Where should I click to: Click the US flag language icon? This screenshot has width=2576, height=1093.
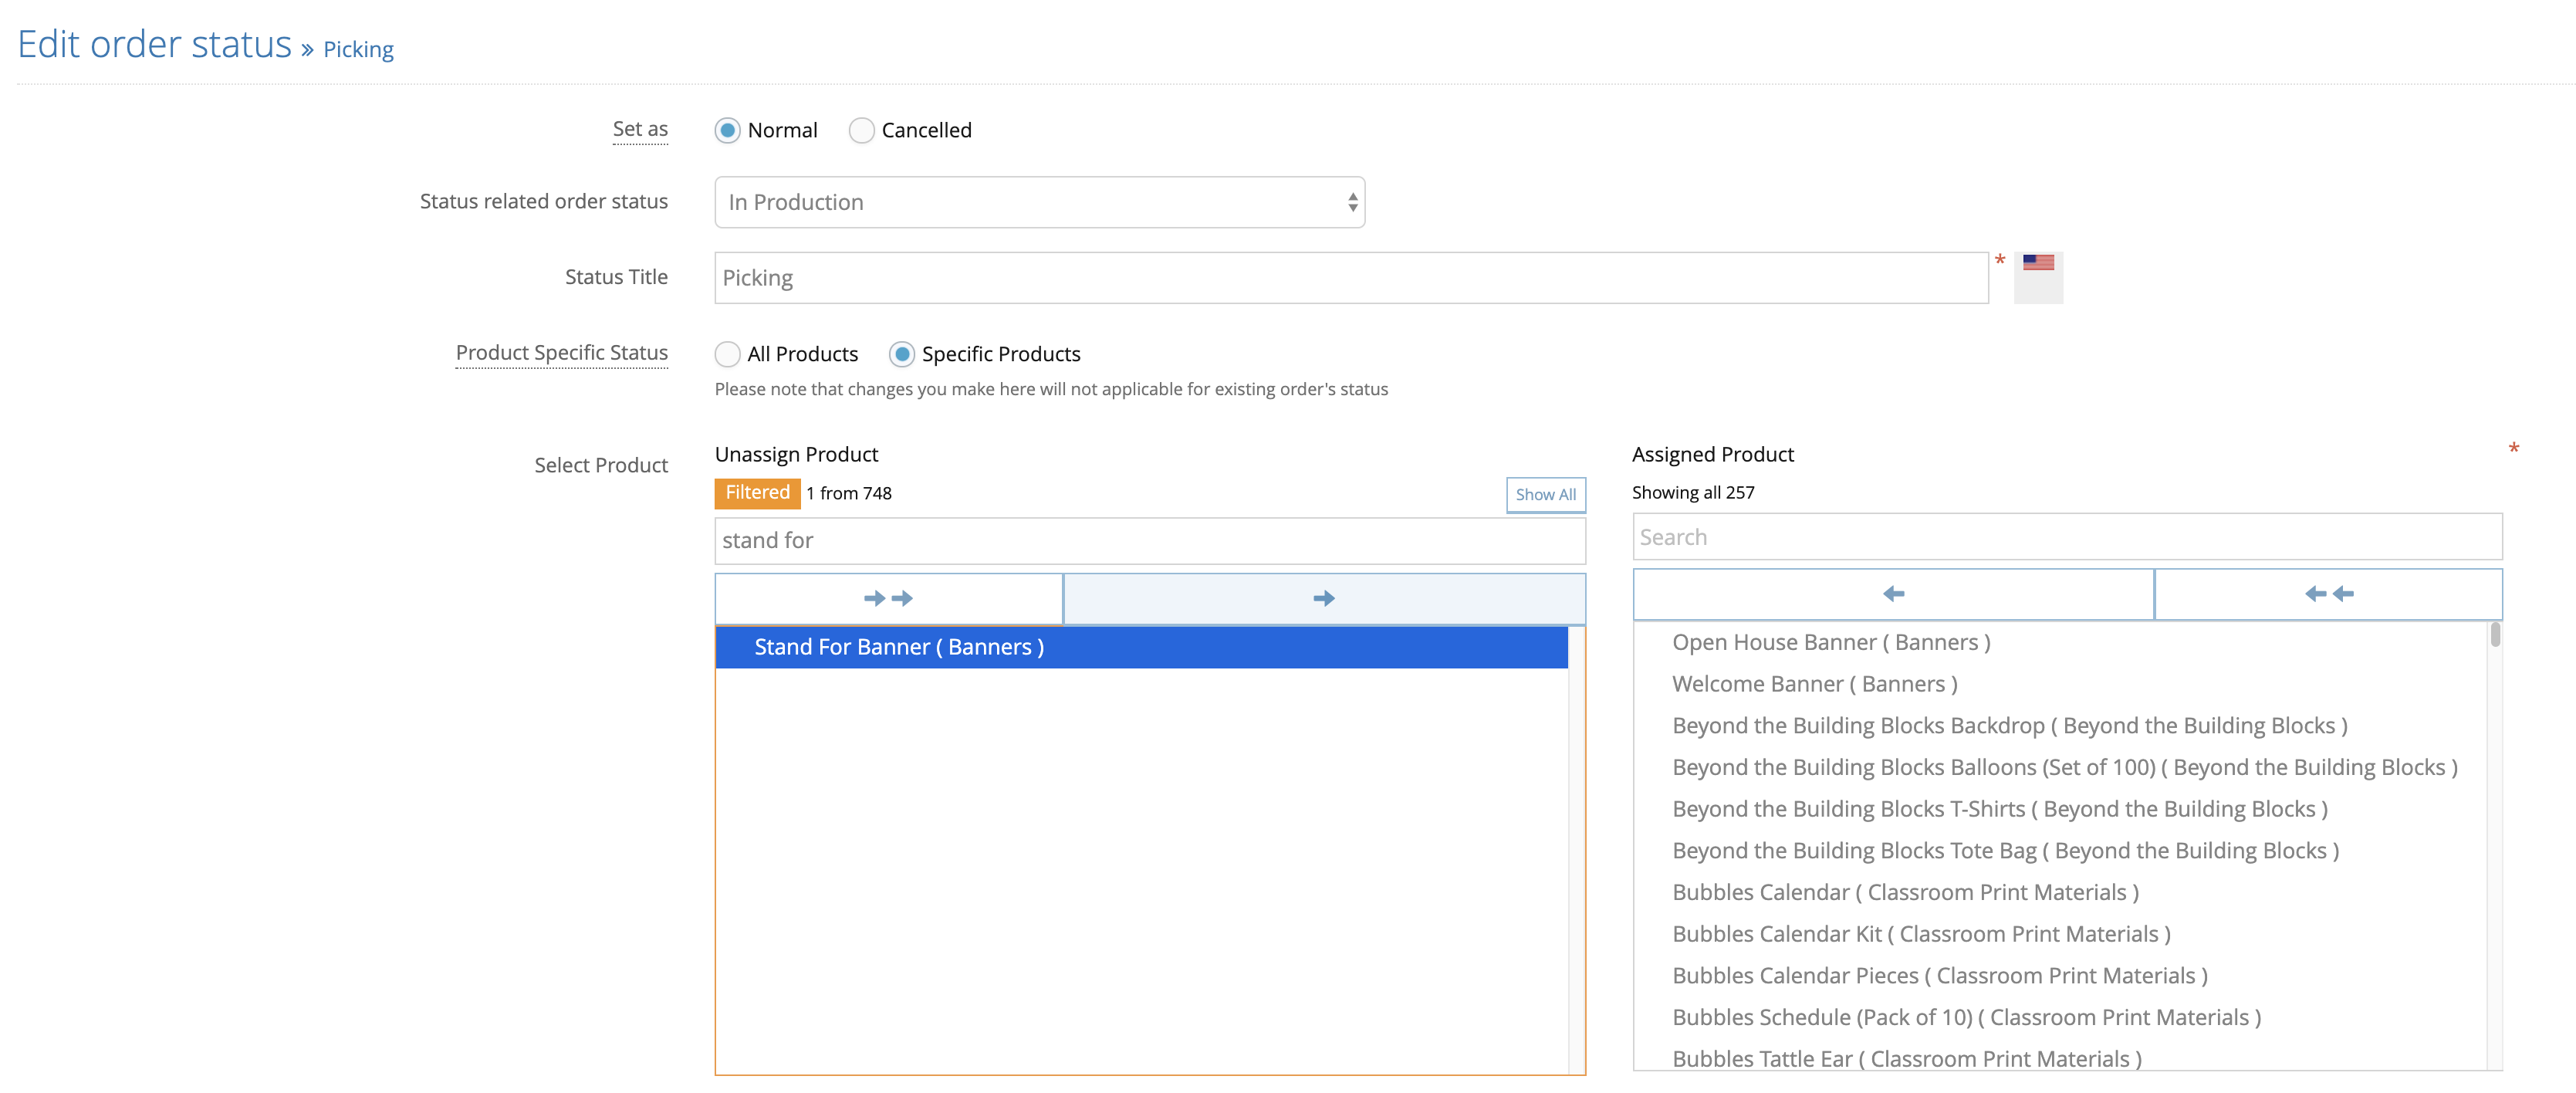[2037, 263]
